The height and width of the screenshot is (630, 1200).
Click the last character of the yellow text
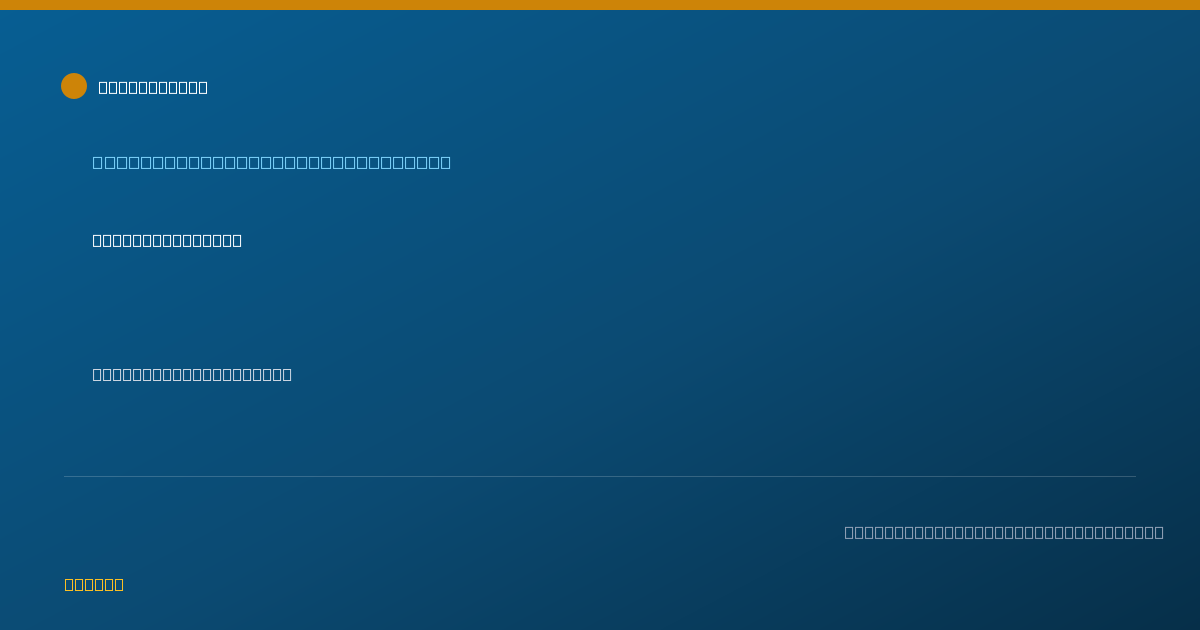[119, 584]
